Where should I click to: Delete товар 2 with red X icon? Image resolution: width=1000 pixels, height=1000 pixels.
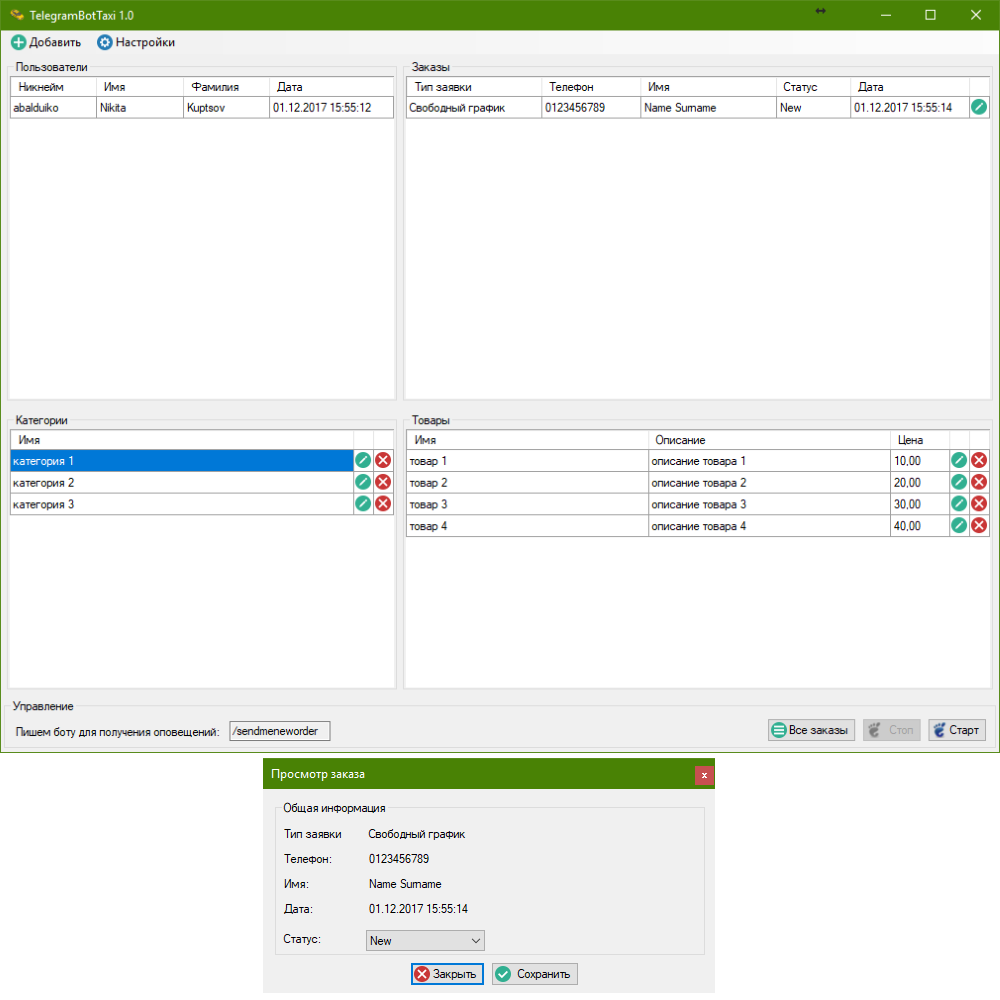point(979,483)
